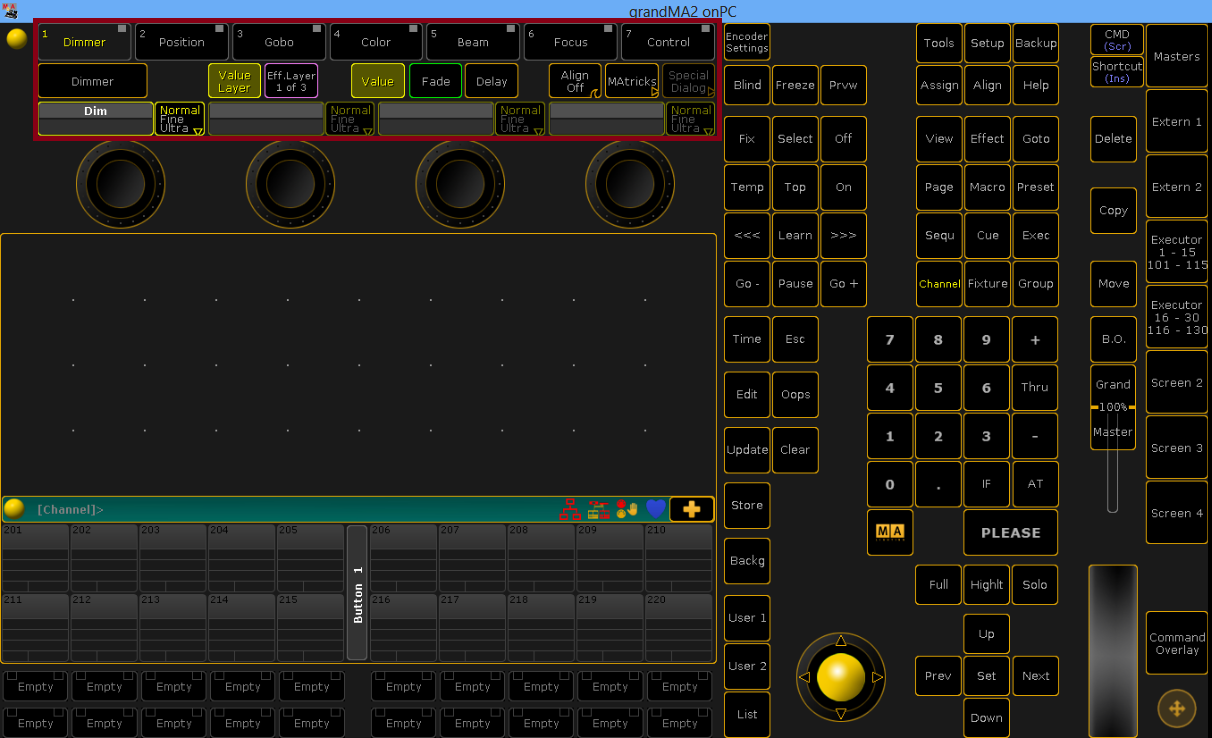
Task: Click executor button 201
Action: pyautogui.click(x=35, y=557)
